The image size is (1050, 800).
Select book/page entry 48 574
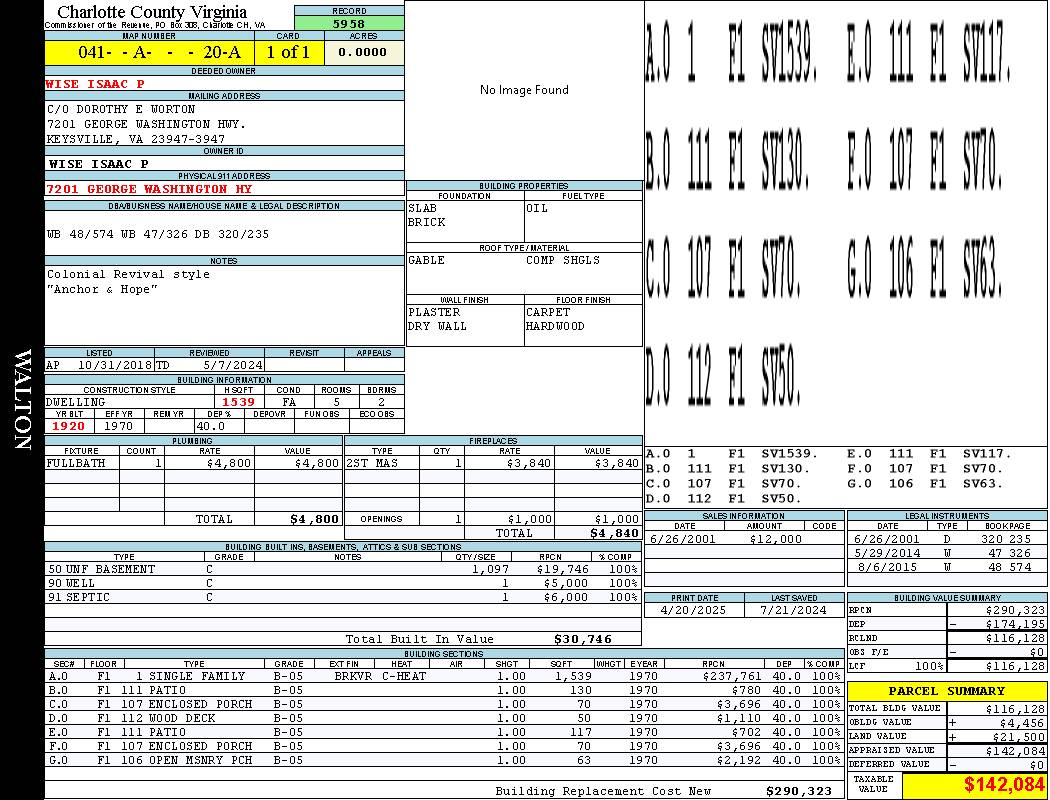[1010, 567]
